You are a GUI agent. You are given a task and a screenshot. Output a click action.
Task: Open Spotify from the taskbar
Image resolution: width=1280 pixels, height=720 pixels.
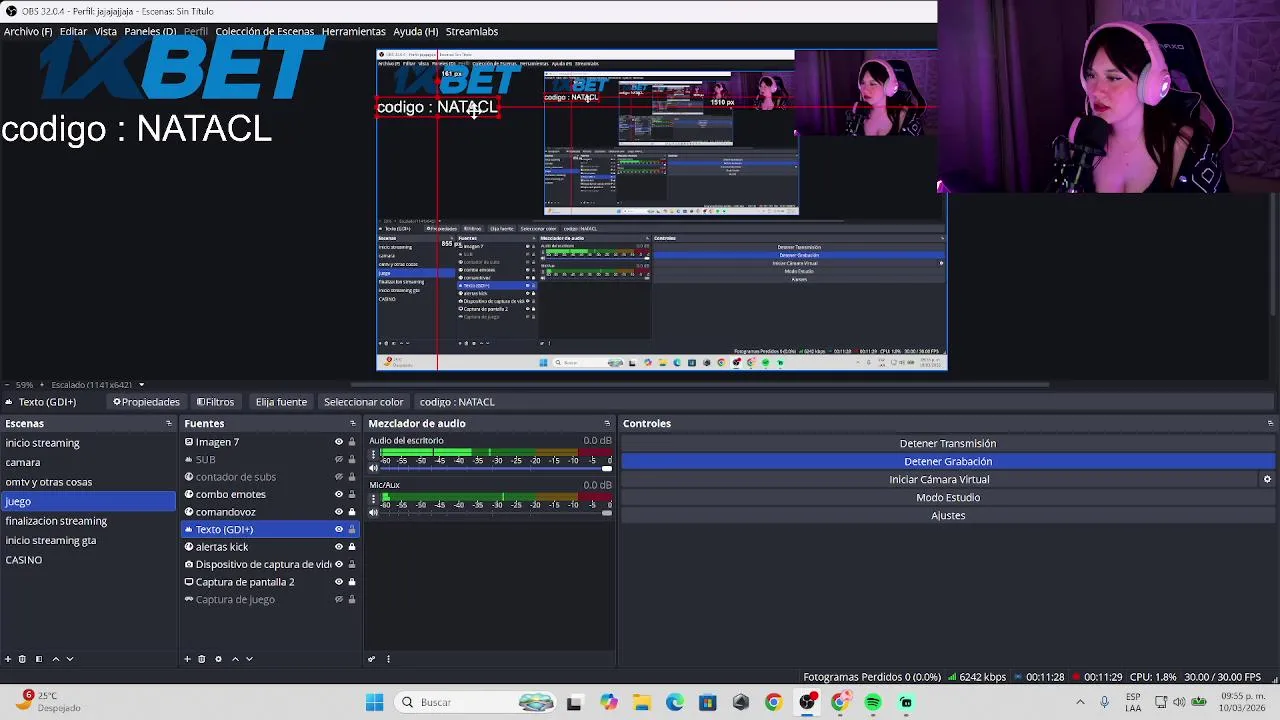pos(873,702)
